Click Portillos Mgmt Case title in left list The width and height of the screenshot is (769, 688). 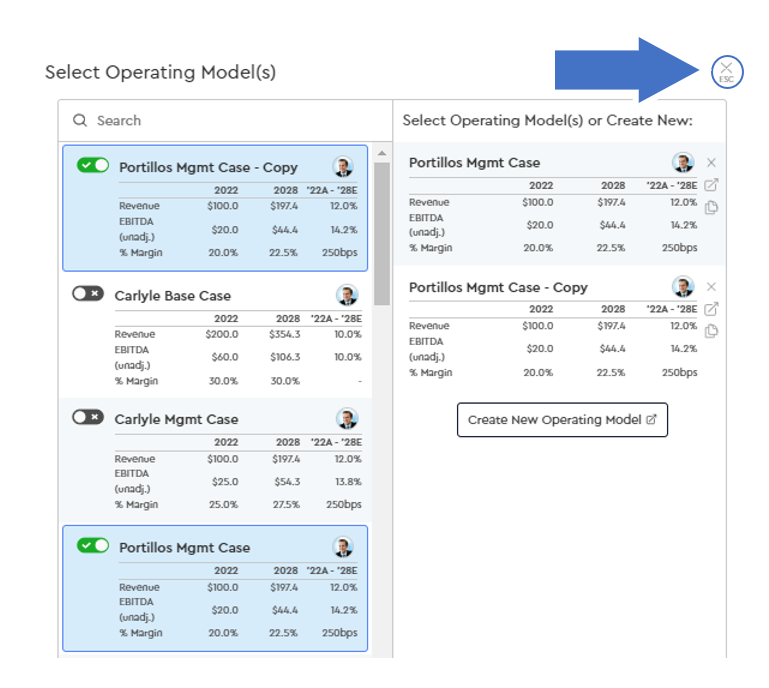coord(184,547)
